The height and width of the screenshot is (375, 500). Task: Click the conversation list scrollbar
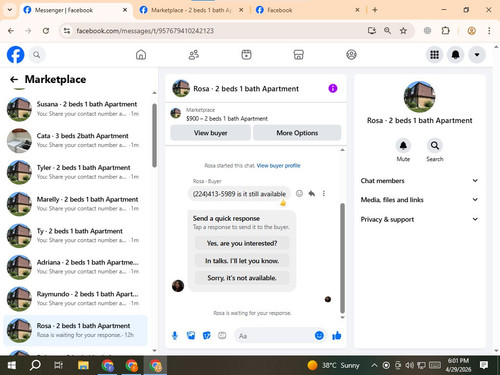click(154, 135)
